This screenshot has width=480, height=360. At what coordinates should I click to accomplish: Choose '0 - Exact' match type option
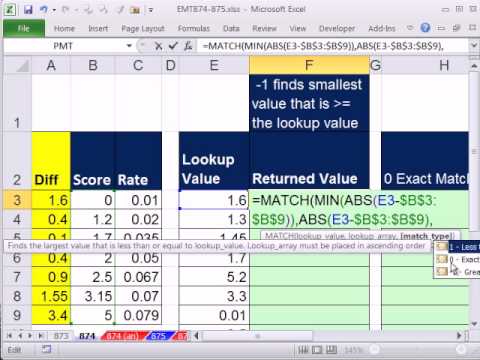tap(457, 259)
